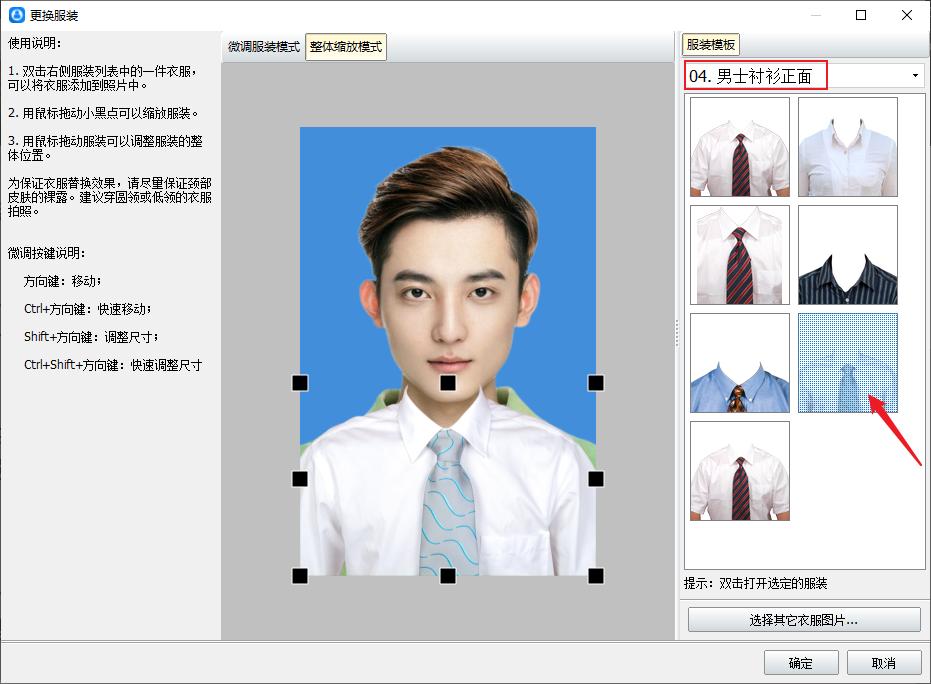Click the 更换服装 app icon in title bar

pos(16,15)
